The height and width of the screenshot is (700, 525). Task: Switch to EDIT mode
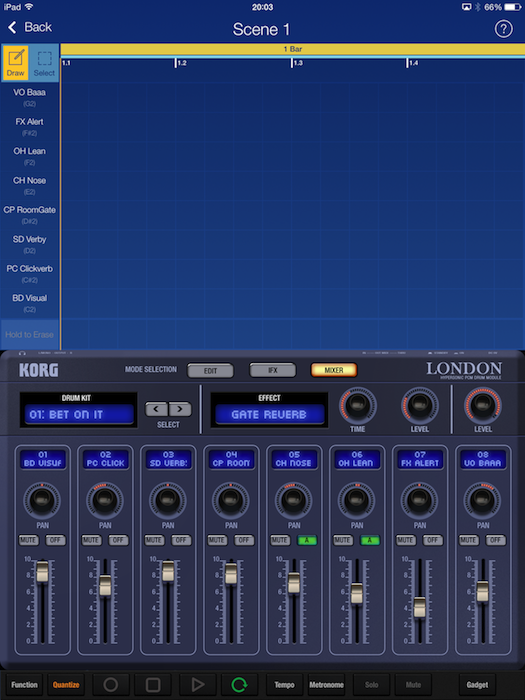click(210, 371)
